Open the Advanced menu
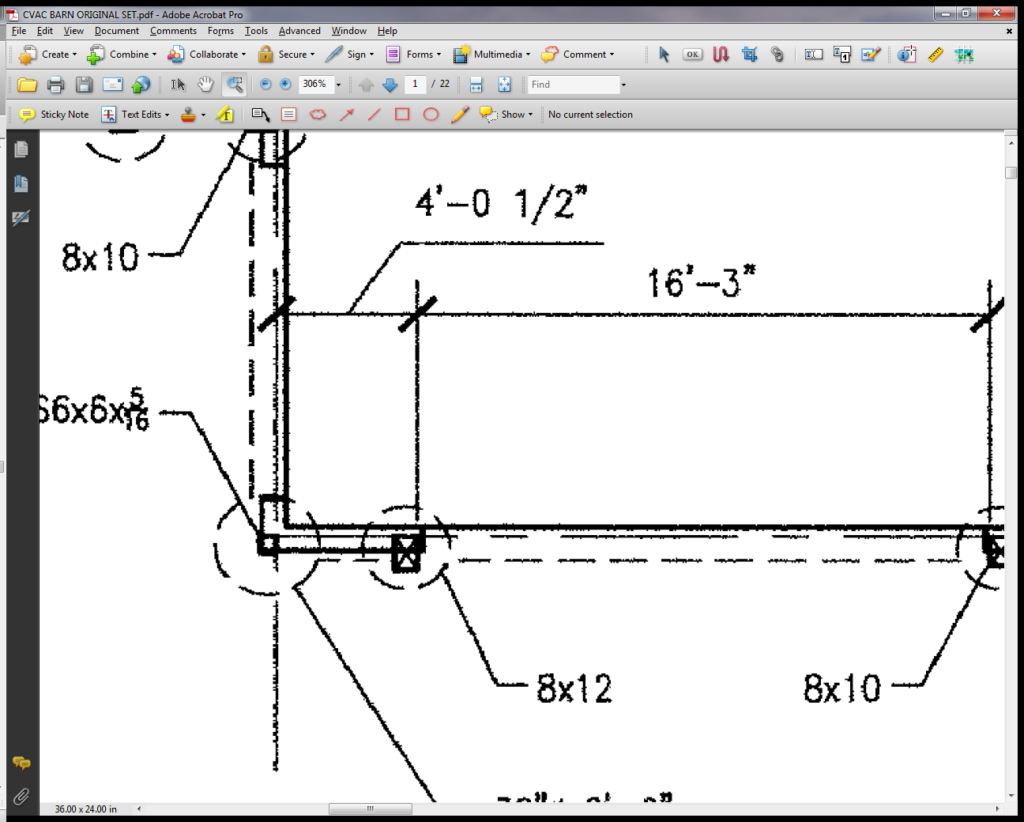This screenshot has height=822, width=1024. point(299,31)
